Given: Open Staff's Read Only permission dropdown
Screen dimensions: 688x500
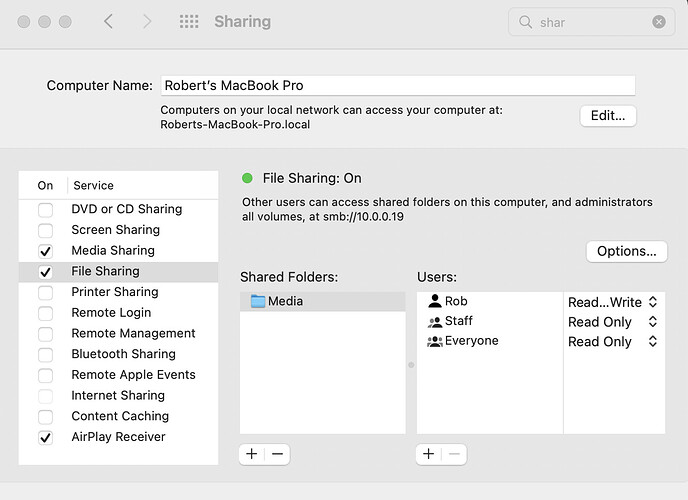Looking at the screenshot, I should point(613,322).
